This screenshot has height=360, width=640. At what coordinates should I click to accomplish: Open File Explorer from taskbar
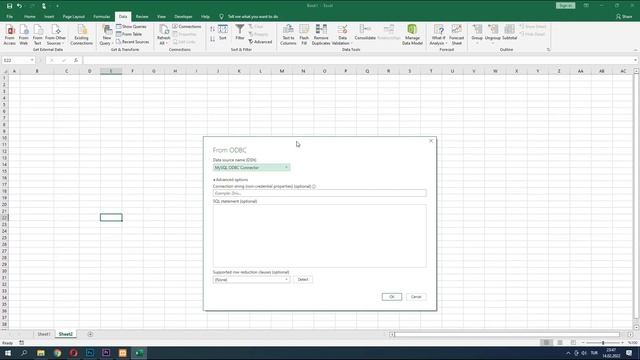point(41,353)
